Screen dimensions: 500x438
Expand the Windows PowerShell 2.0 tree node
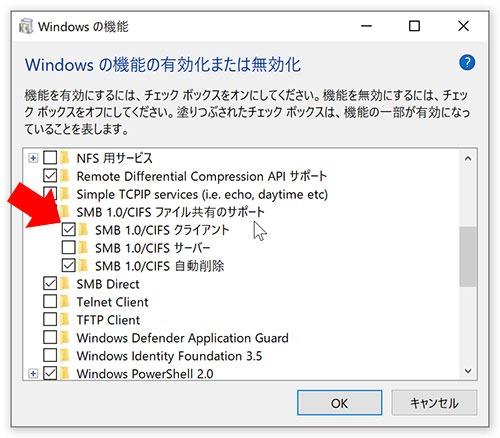coord(33,374)
